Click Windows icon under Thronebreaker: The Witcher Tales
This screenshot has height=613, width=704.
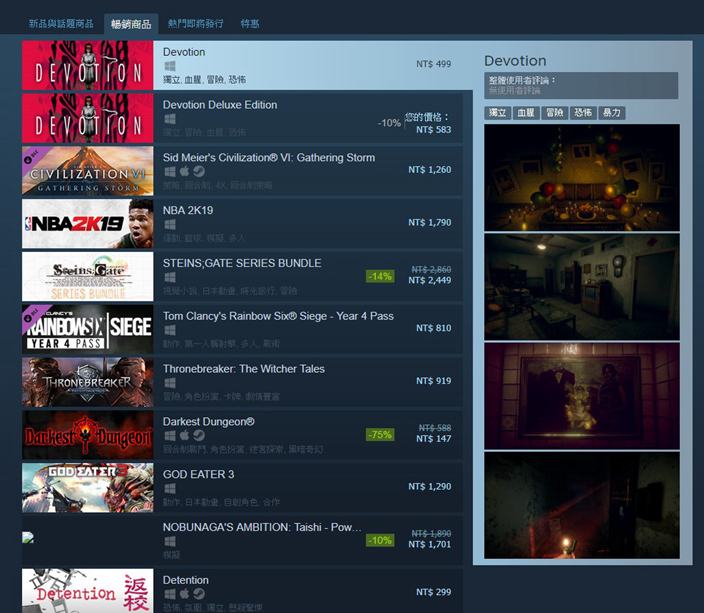[x=170, y=383]
